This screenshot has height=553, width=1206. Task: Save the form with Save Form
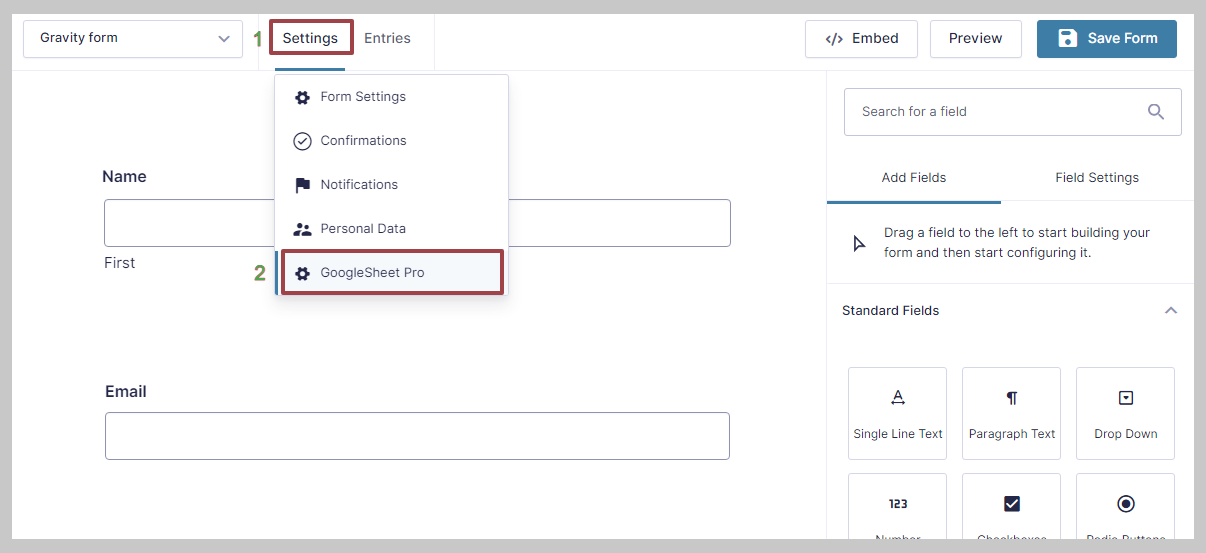(1107, 38)
